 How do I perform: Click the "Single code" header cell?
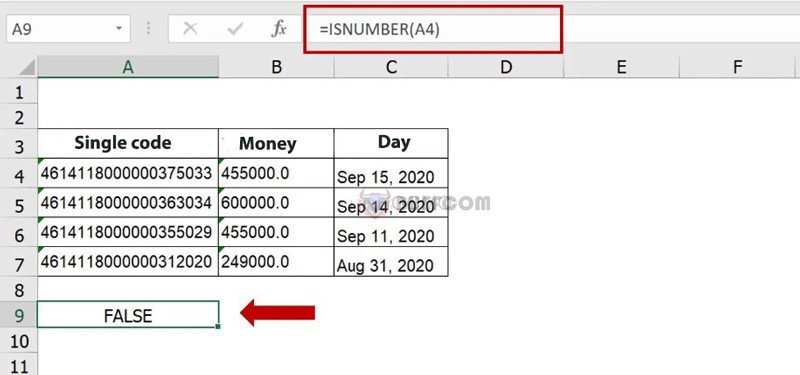tap(128, 143)
